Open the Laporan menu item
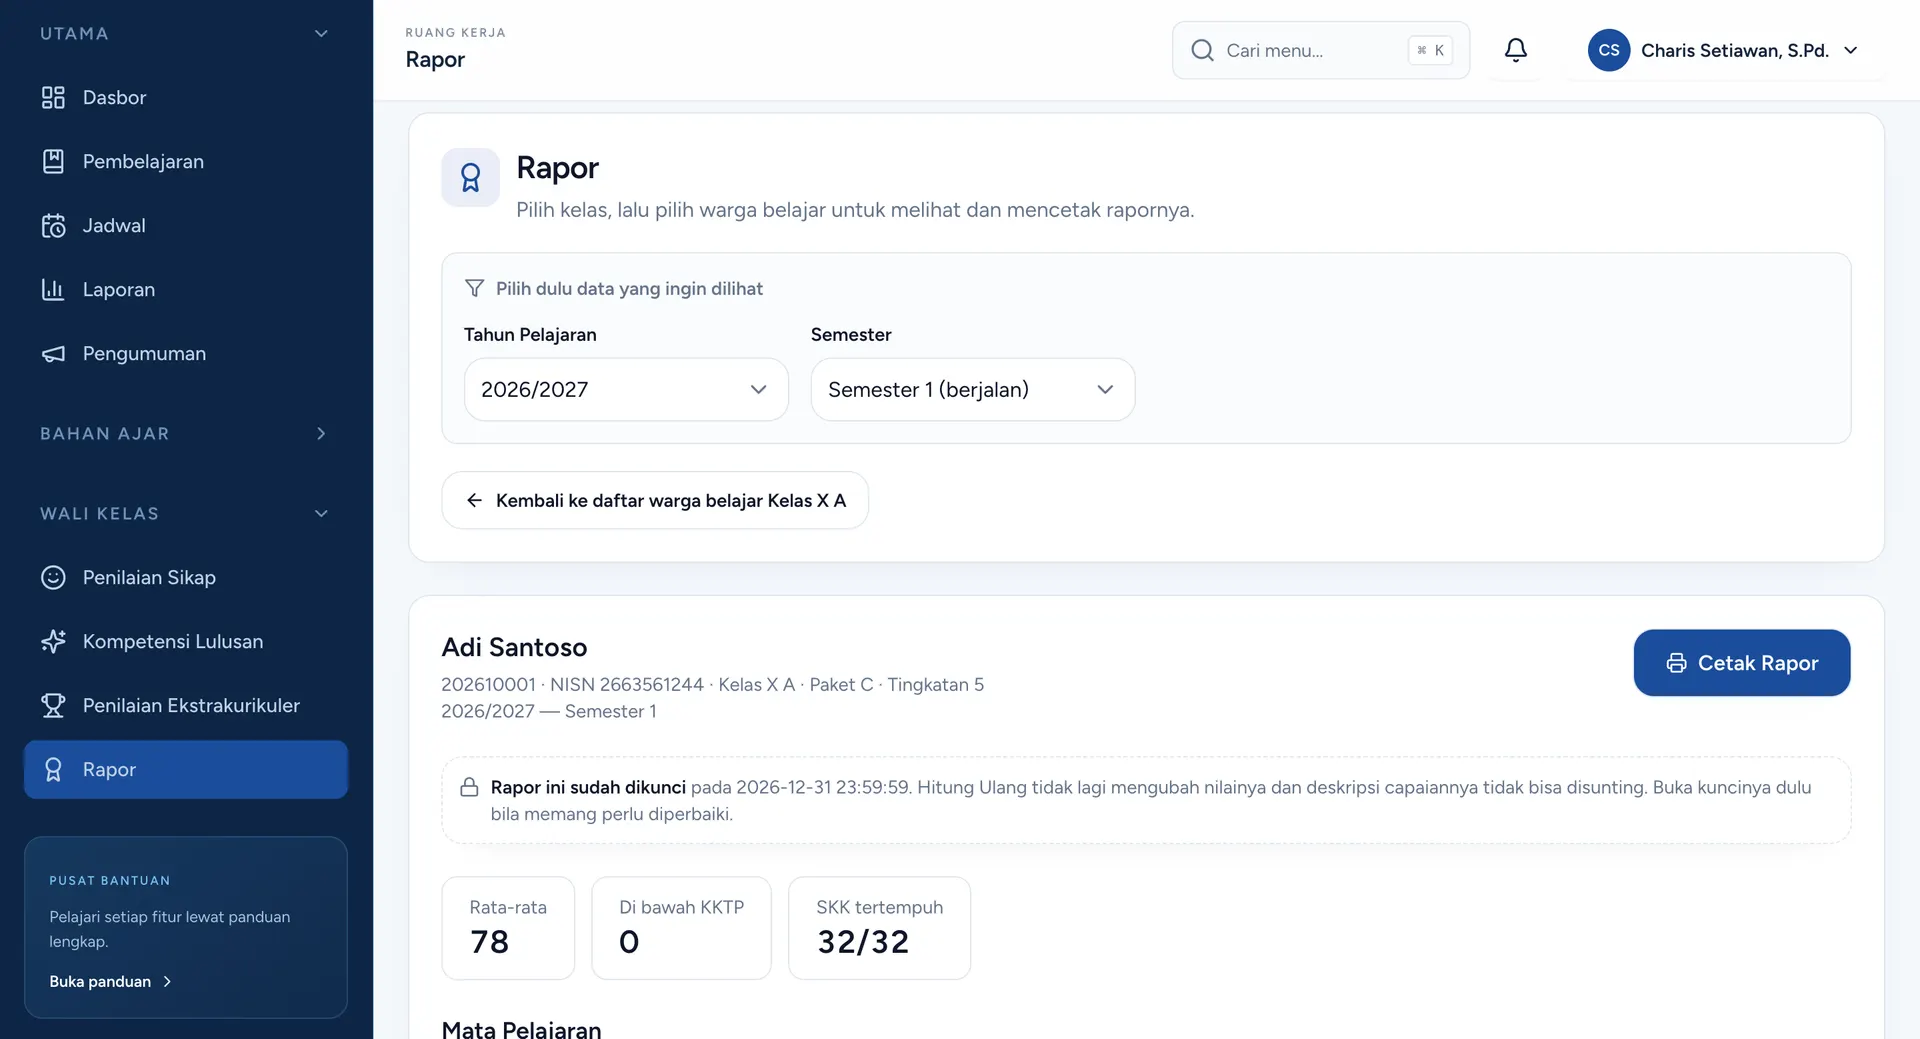The height and width of the screenshot is (1039, 1920). coord(186,289)
